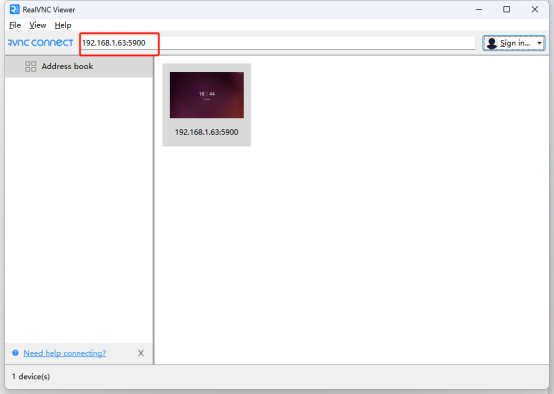Viewport: 554px width, 394px height.
Task: Expand the Sign in dropdown arrow
Action: [x=539, y=43]
